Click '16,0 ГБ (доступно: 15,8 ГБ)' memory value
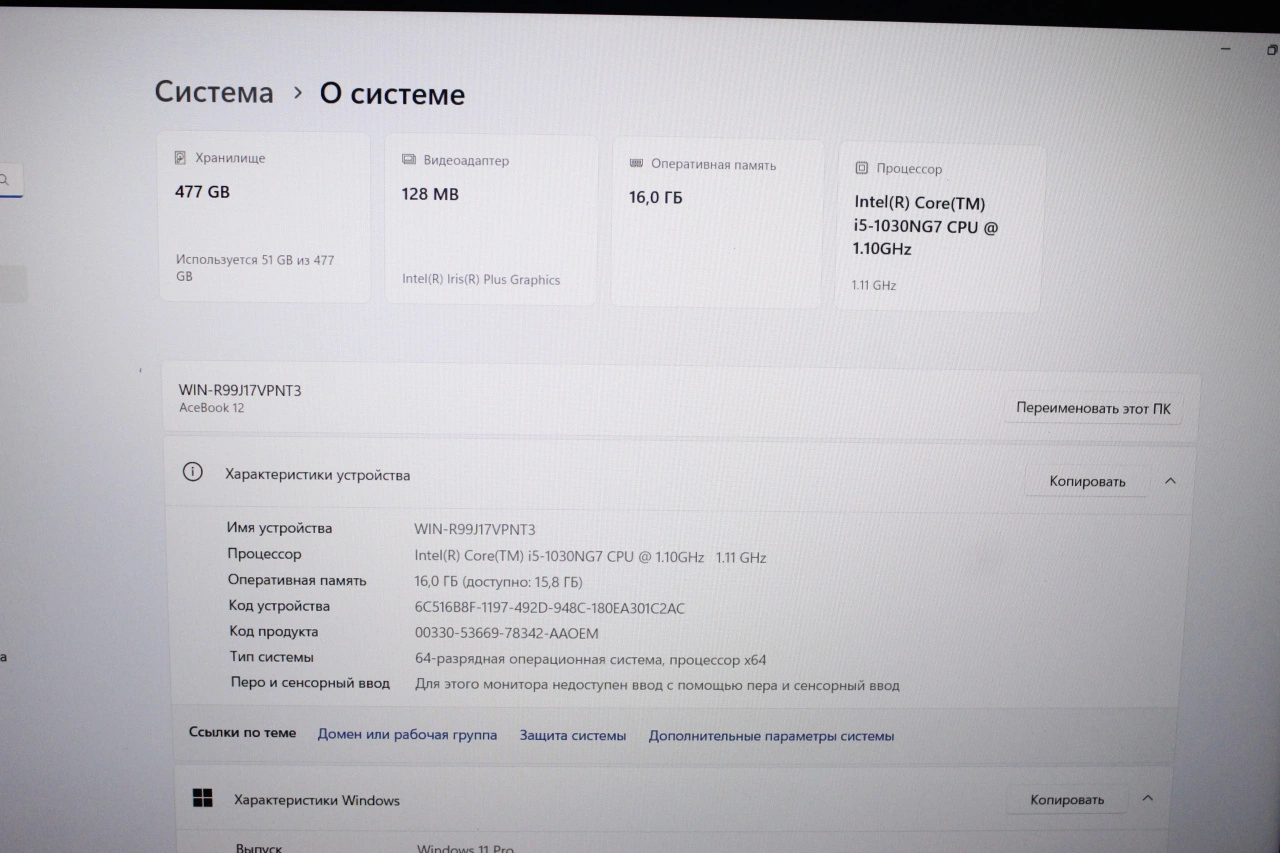Viewport: 1280px width, 853px height. click(x=498, y=582)
